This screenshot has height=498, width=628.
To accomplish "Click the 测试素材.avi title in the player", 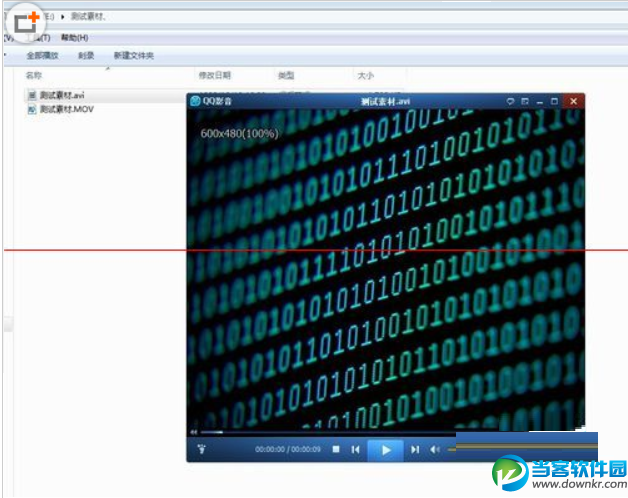I will click(385, 101).
